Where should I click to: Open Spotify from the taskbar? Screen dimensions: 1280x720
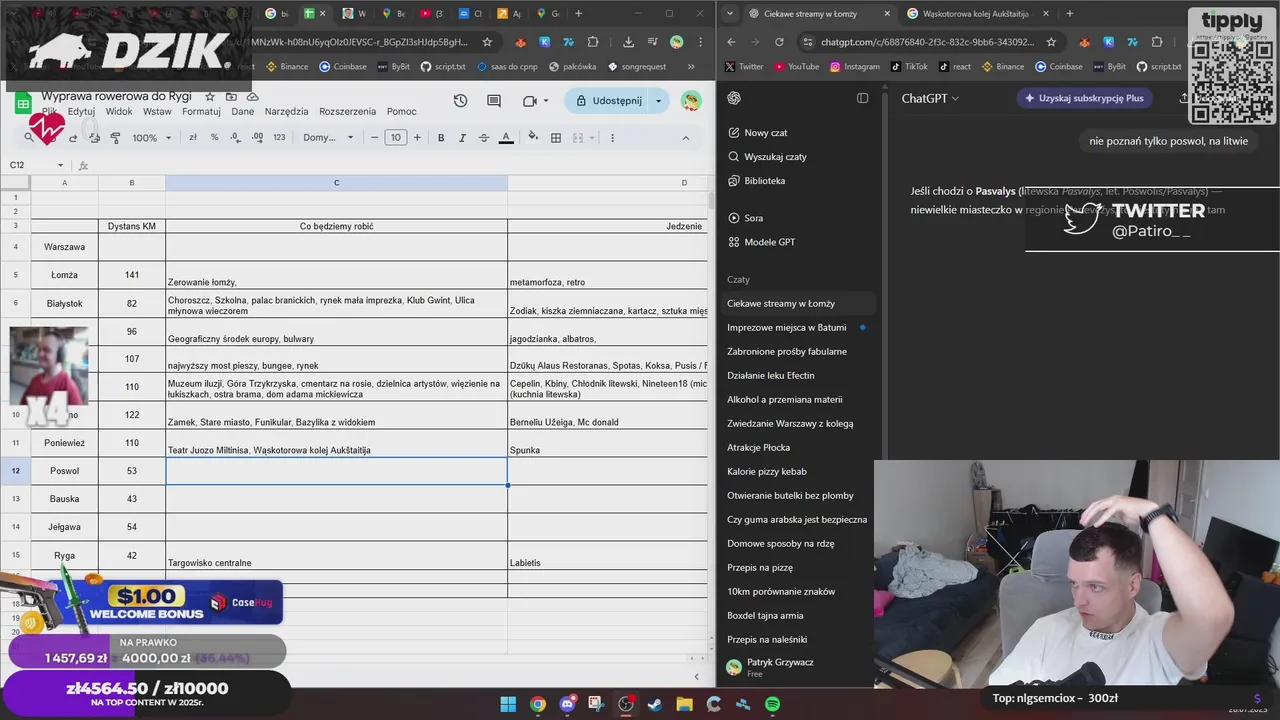point(772,704)
